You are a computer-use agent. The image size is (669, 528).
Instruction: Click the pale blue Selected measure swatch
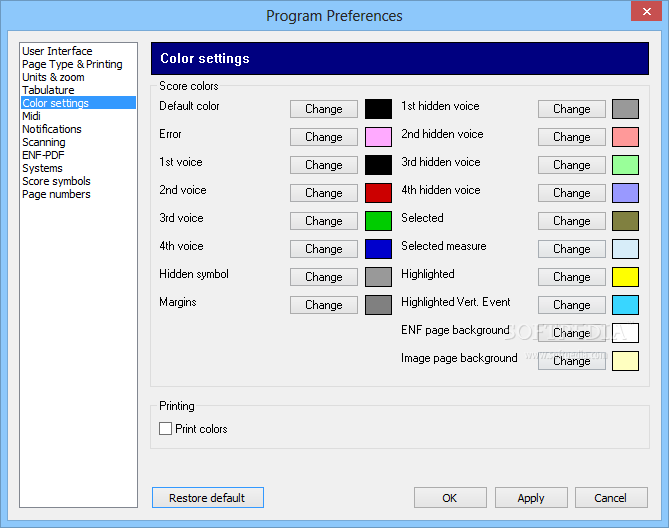625,249
